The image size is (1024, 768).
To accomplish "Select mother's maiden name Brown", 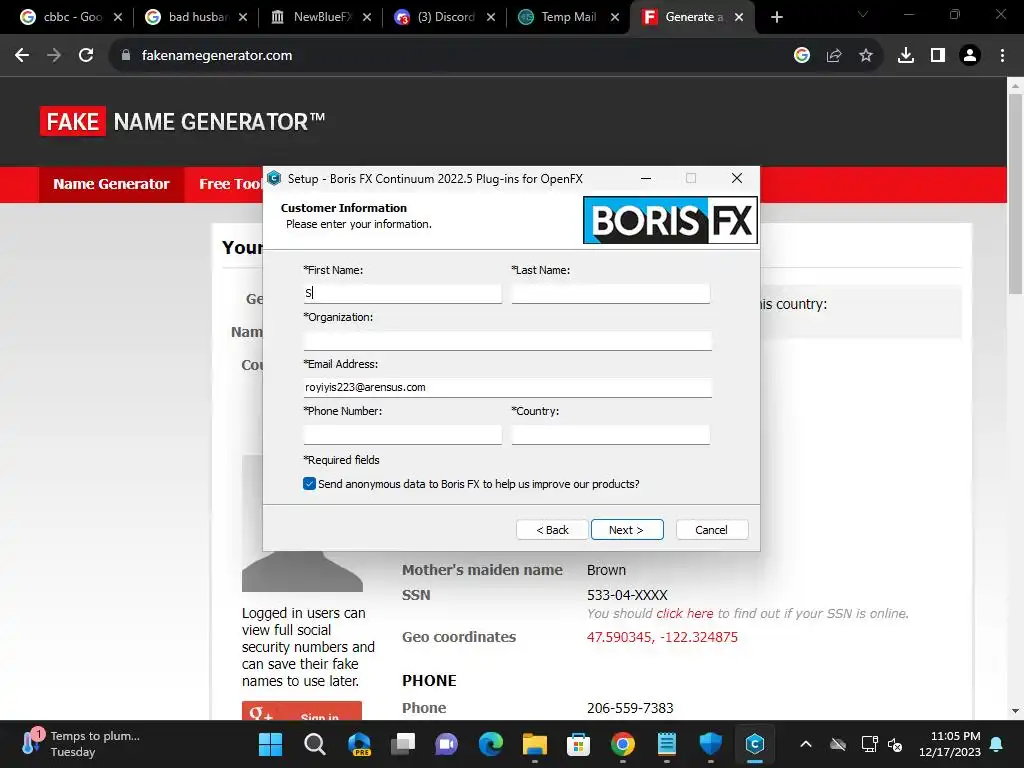I will (x=606, y=570).
